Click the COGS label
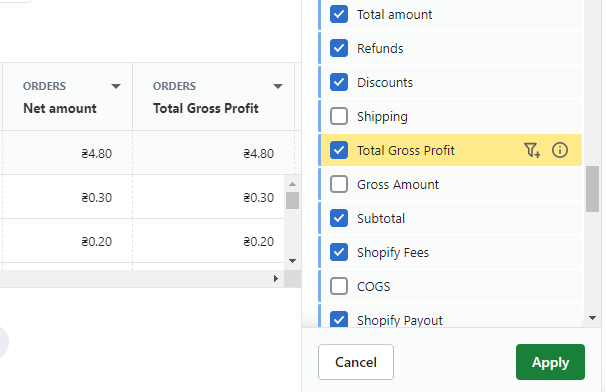Screen dimensions: 606x392 373,286
